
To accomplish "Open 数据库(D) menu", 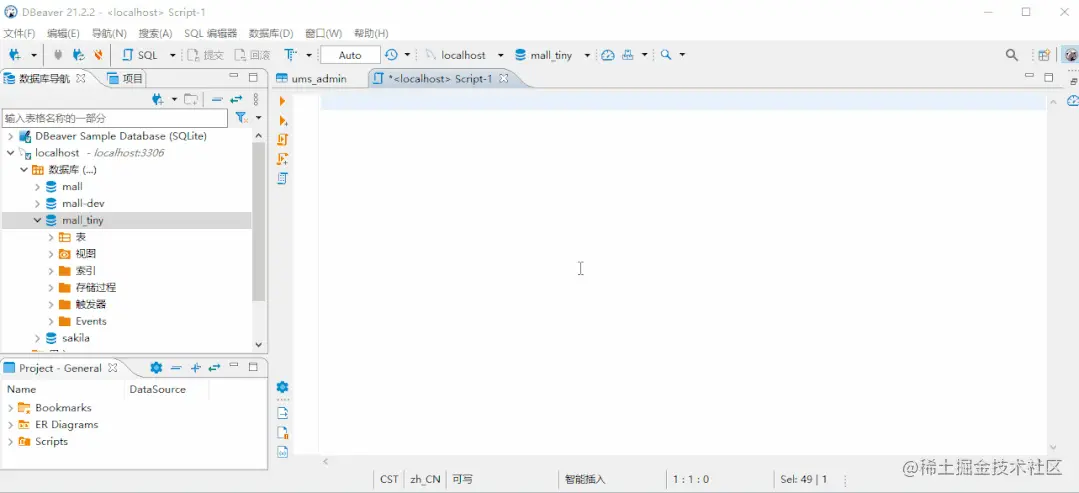I will [271, 33].
